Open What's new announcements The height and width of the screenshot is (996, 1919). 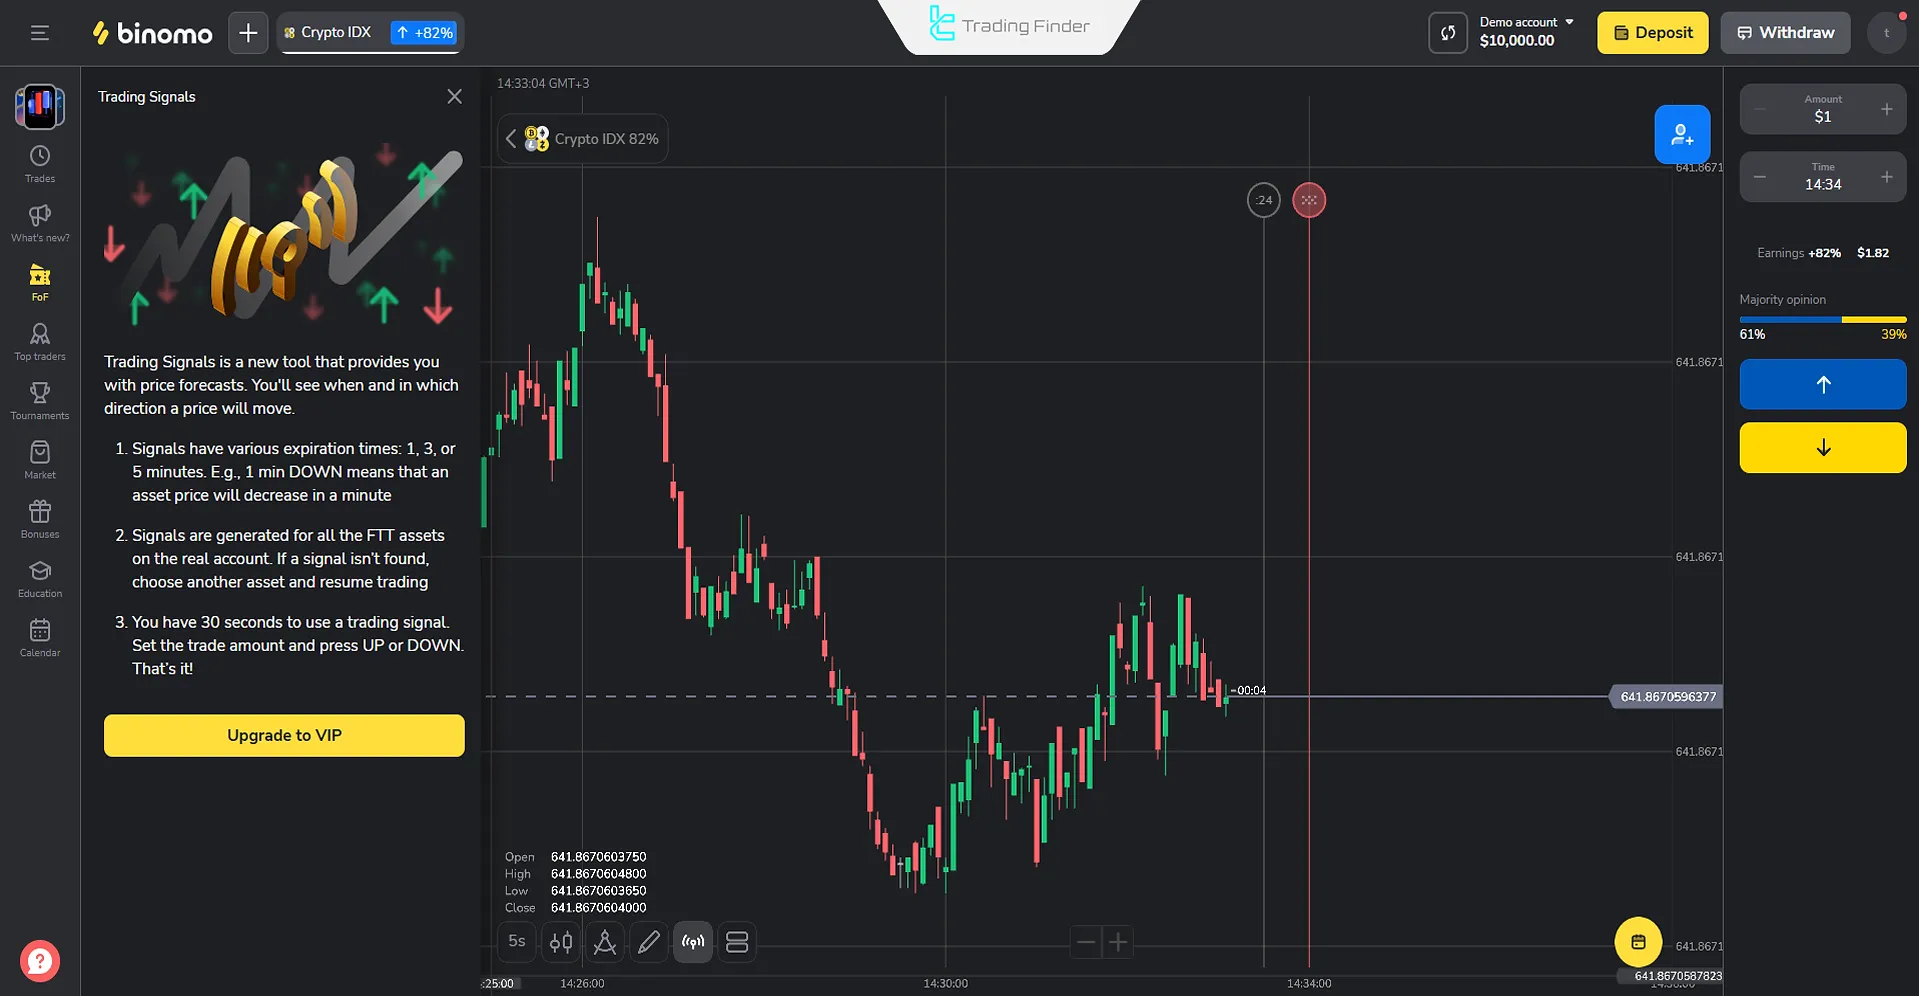(40, 223)
